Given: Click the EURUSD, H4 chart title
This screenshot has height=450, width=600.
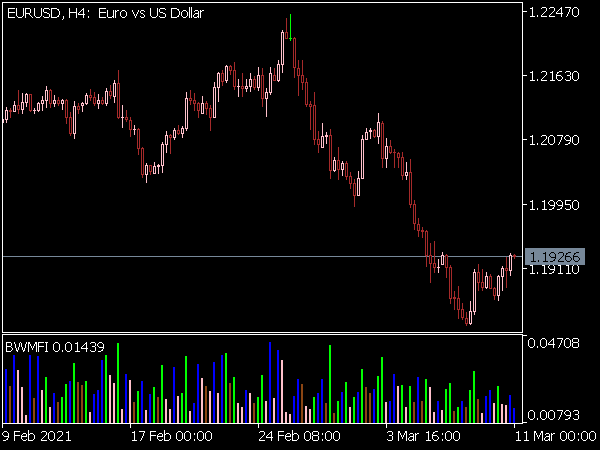Looking at the screenshot, I should point(105,13).
